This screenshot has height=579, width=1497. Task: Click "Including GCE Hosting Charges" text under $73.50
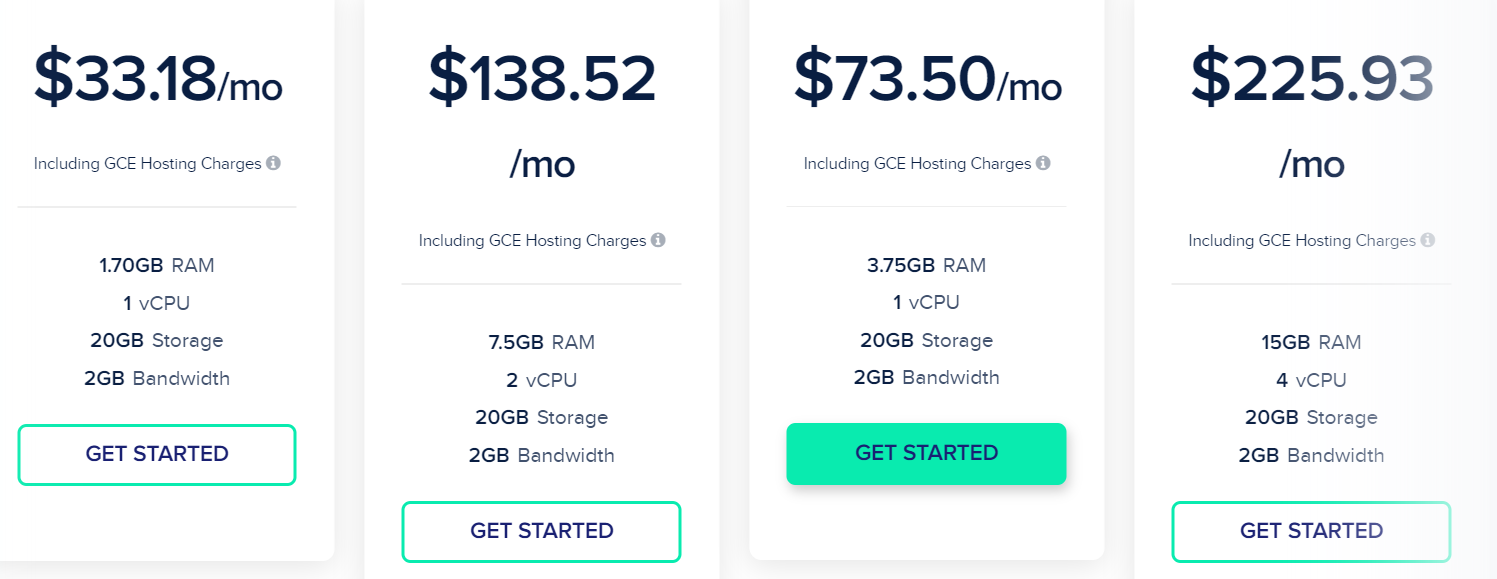(x=917, y=163)
